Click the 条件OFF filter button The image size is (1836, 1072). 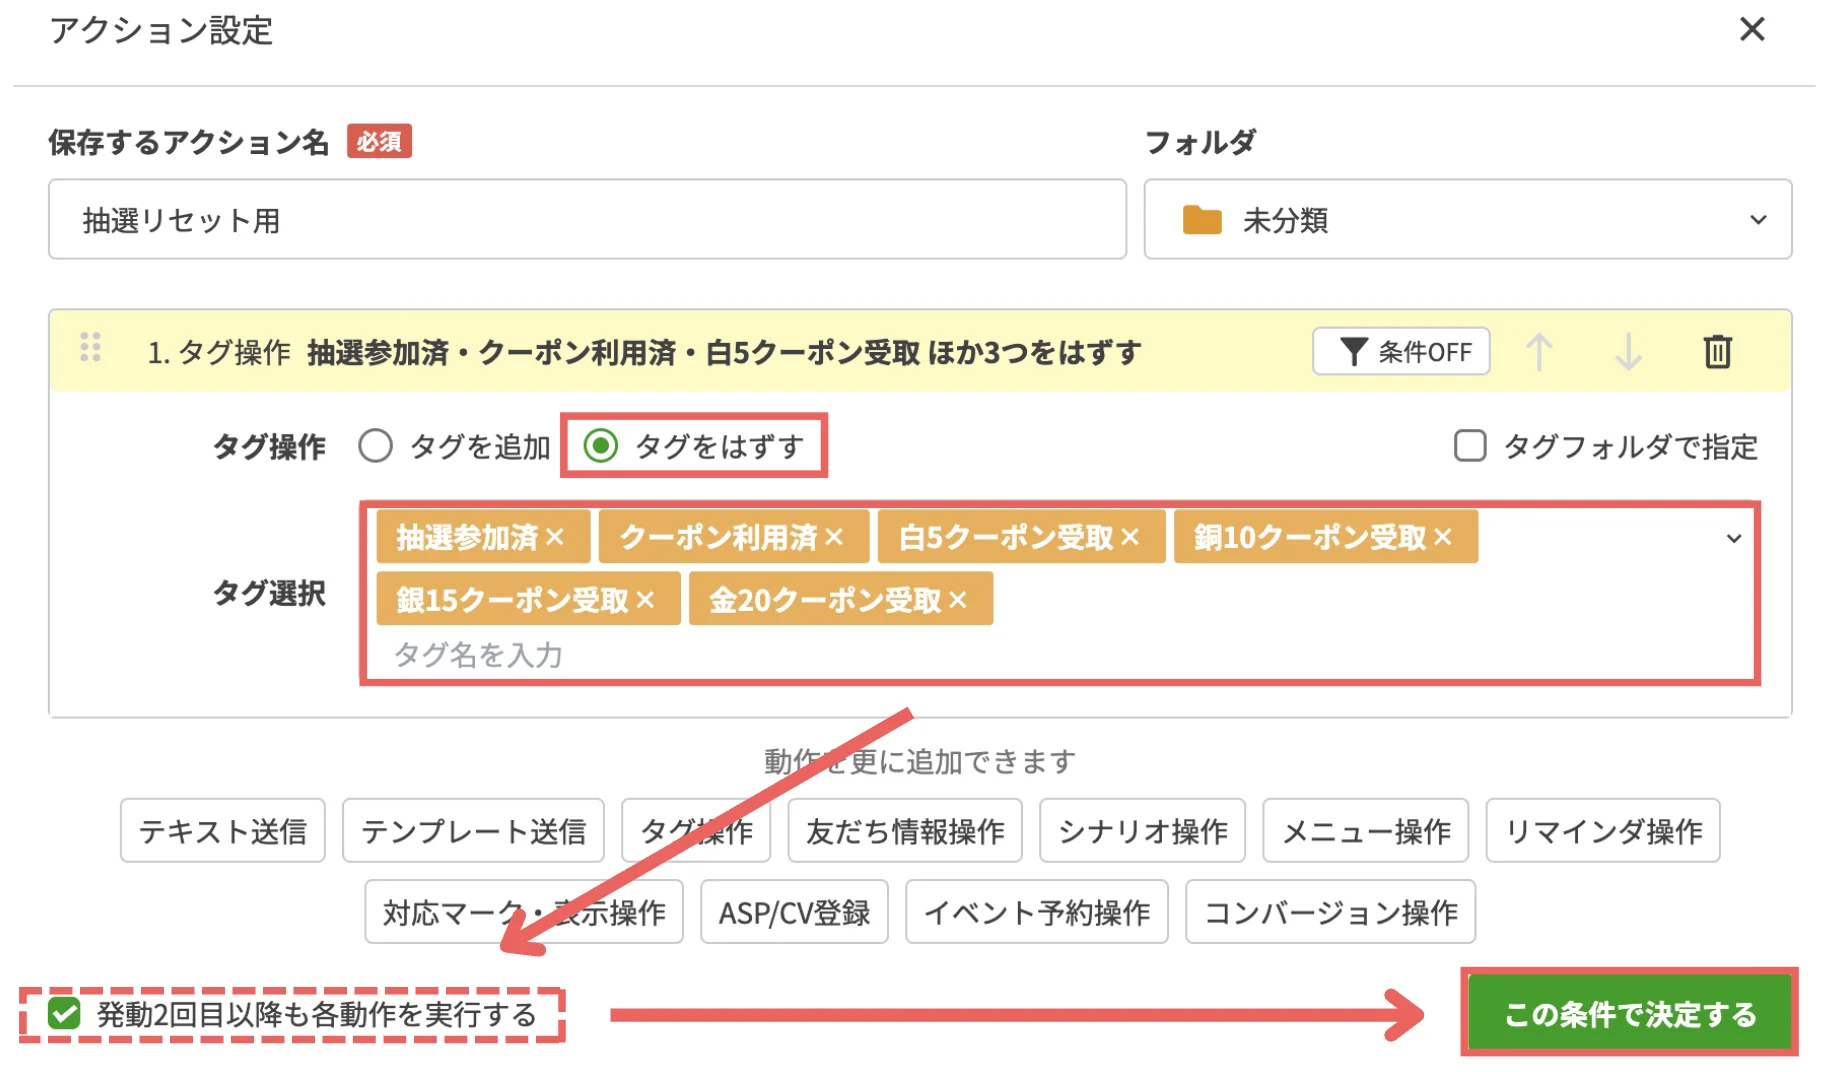coord(1400,351)
